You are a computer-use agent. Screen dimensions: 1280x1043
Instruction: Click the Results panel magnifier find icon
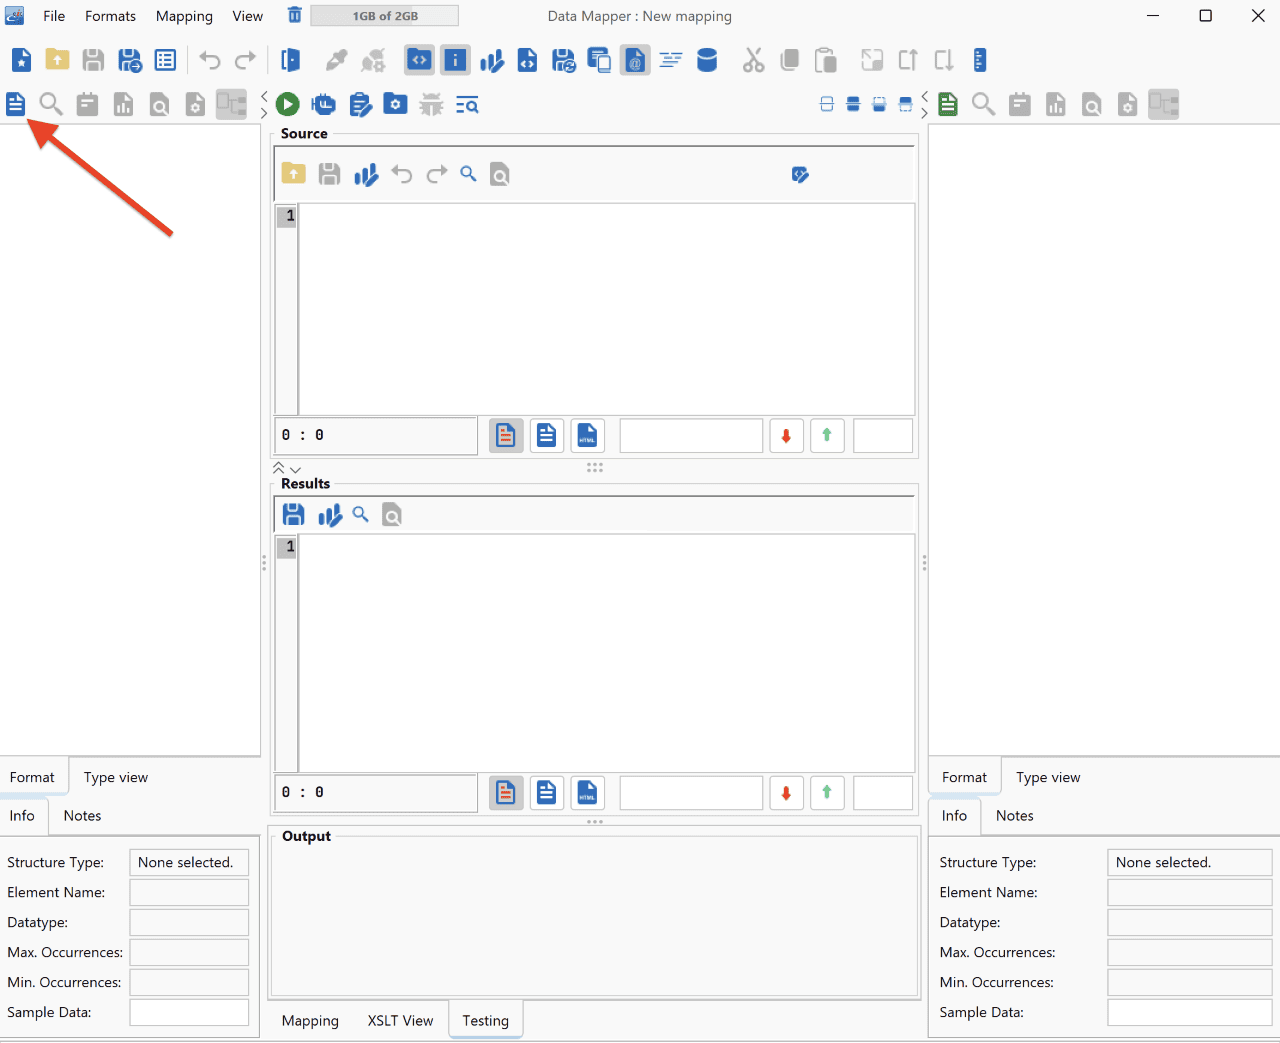point(361,514)
